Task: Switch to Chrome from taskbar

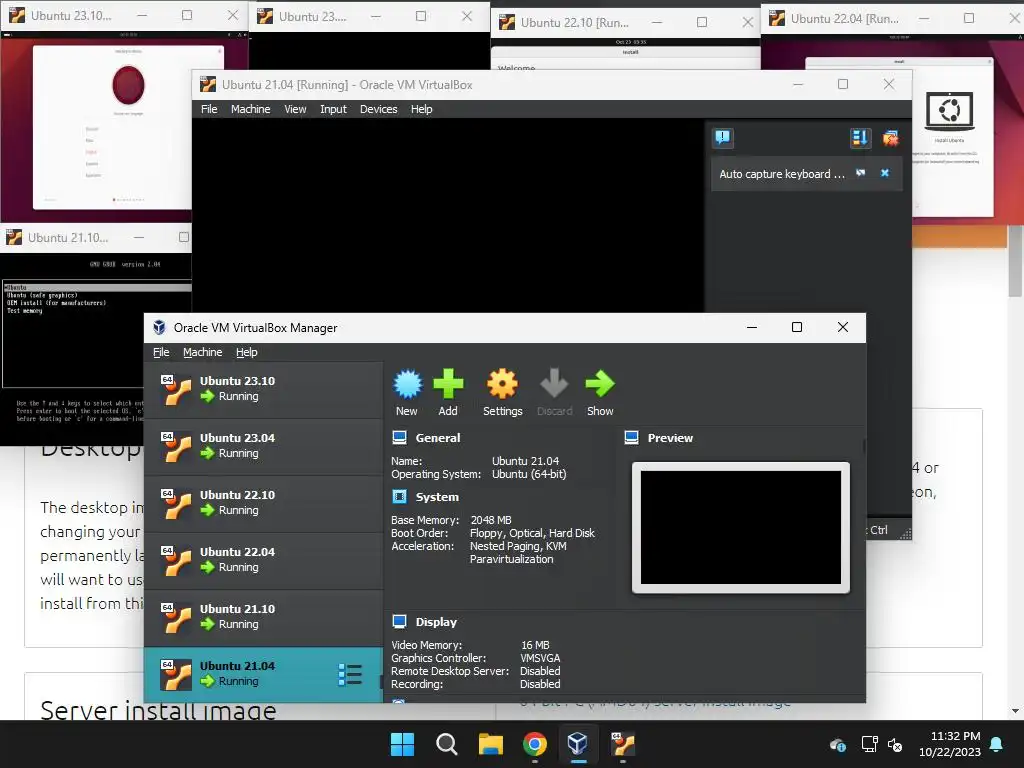Action: coord(535,744)
